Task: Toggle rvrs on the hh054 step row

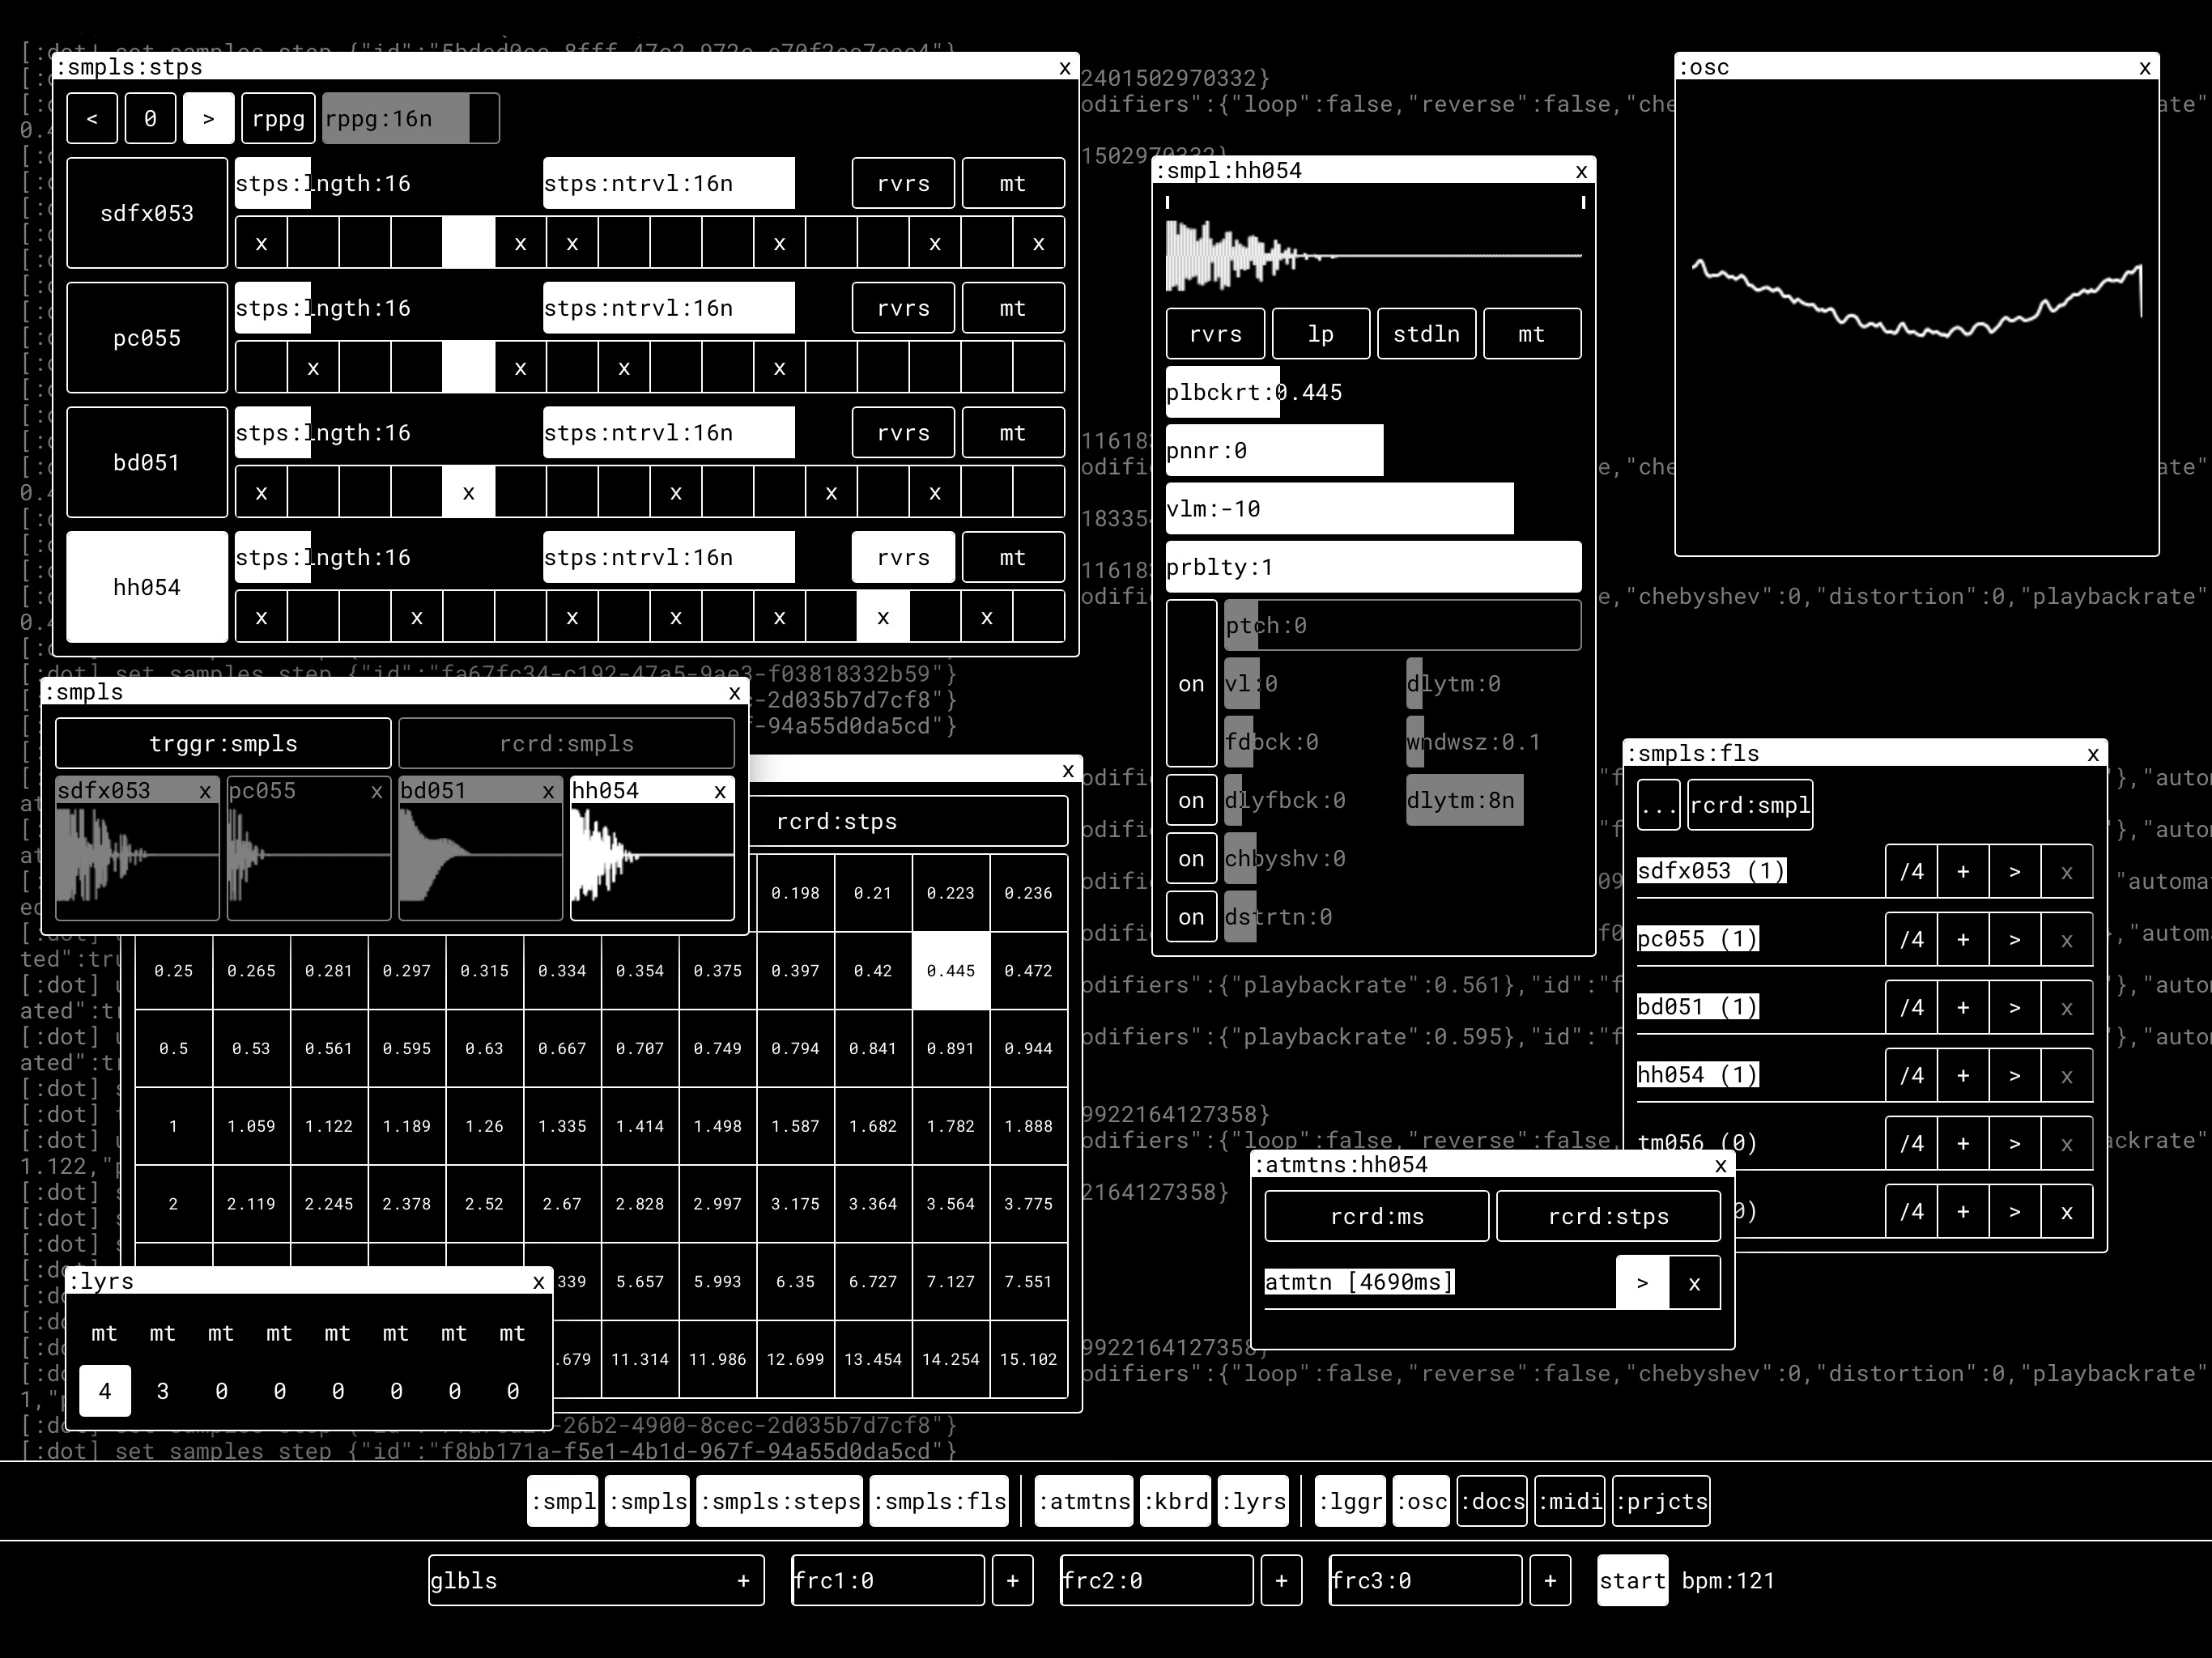Action: coord(903,558)
